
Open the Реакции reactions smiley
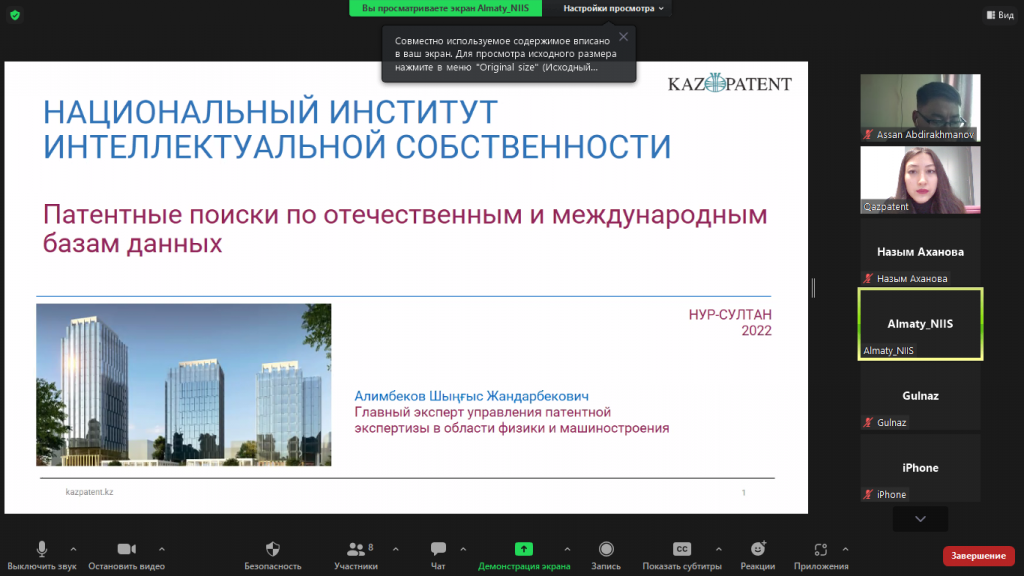coord(758,549)
